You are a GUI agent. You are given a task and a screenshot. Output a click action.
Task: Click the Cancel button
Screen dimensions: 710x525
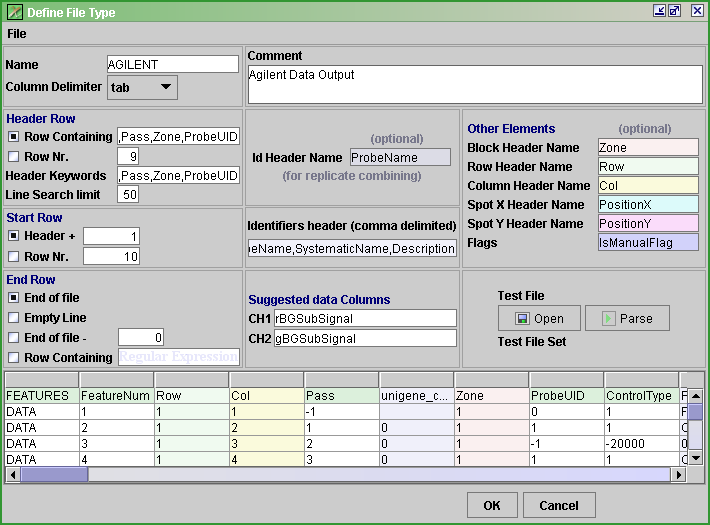tap(559, 505)
